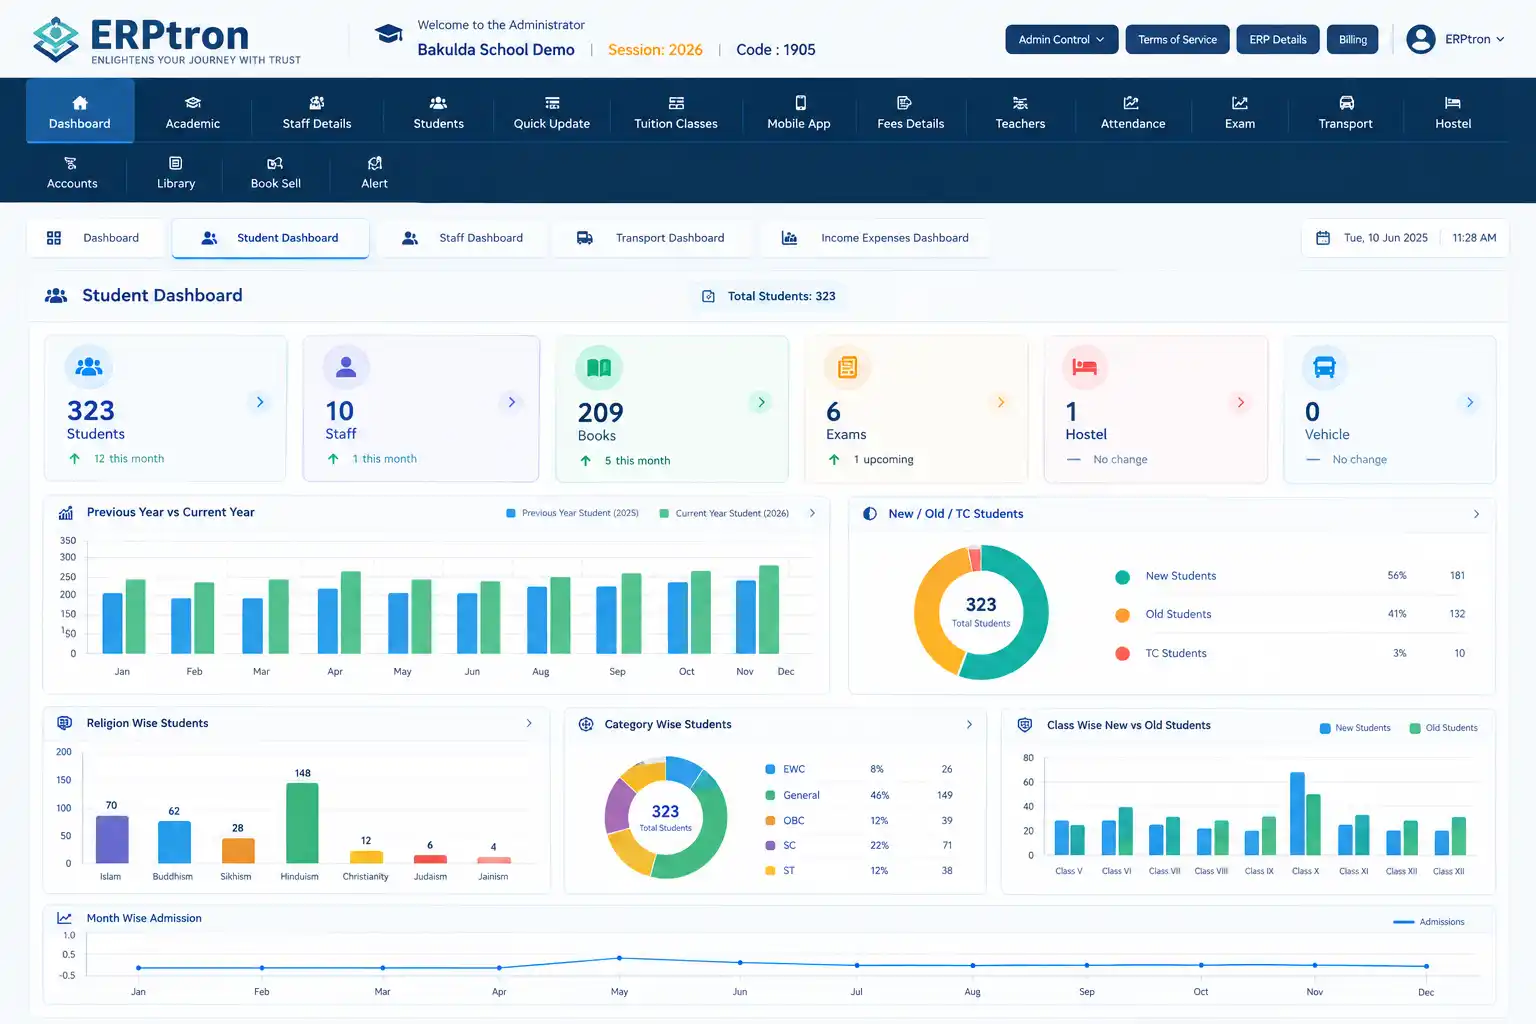Open the Library module
1536x1024 pixels.
[176, 172]
